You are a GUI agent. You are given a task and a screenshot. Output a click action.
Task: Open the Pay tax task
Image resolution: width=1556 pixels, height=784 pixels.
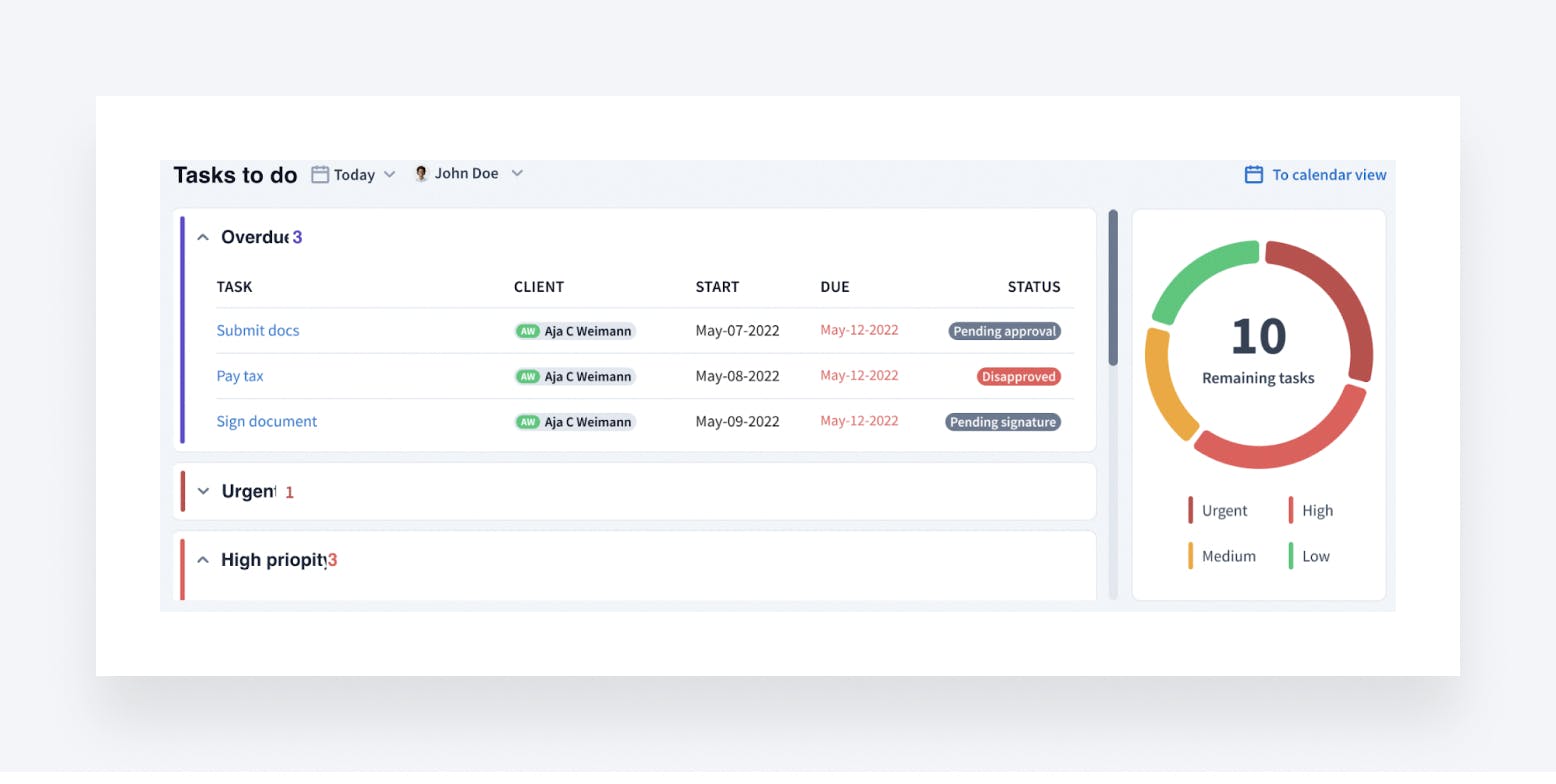point(240,377)
